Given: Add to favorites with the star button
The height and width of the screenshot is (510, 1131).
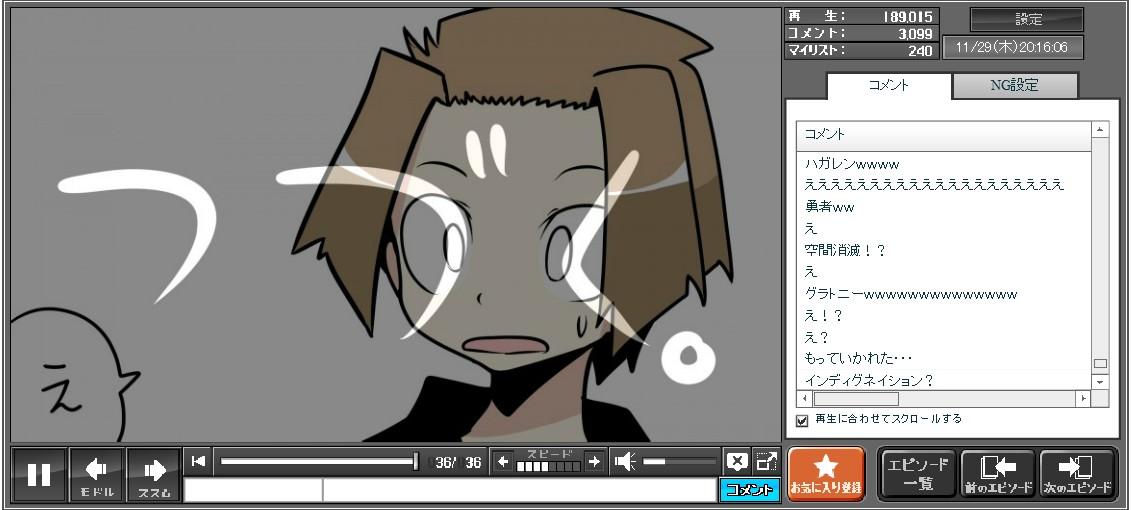Looking at the screenshot, I should (826, 474).
